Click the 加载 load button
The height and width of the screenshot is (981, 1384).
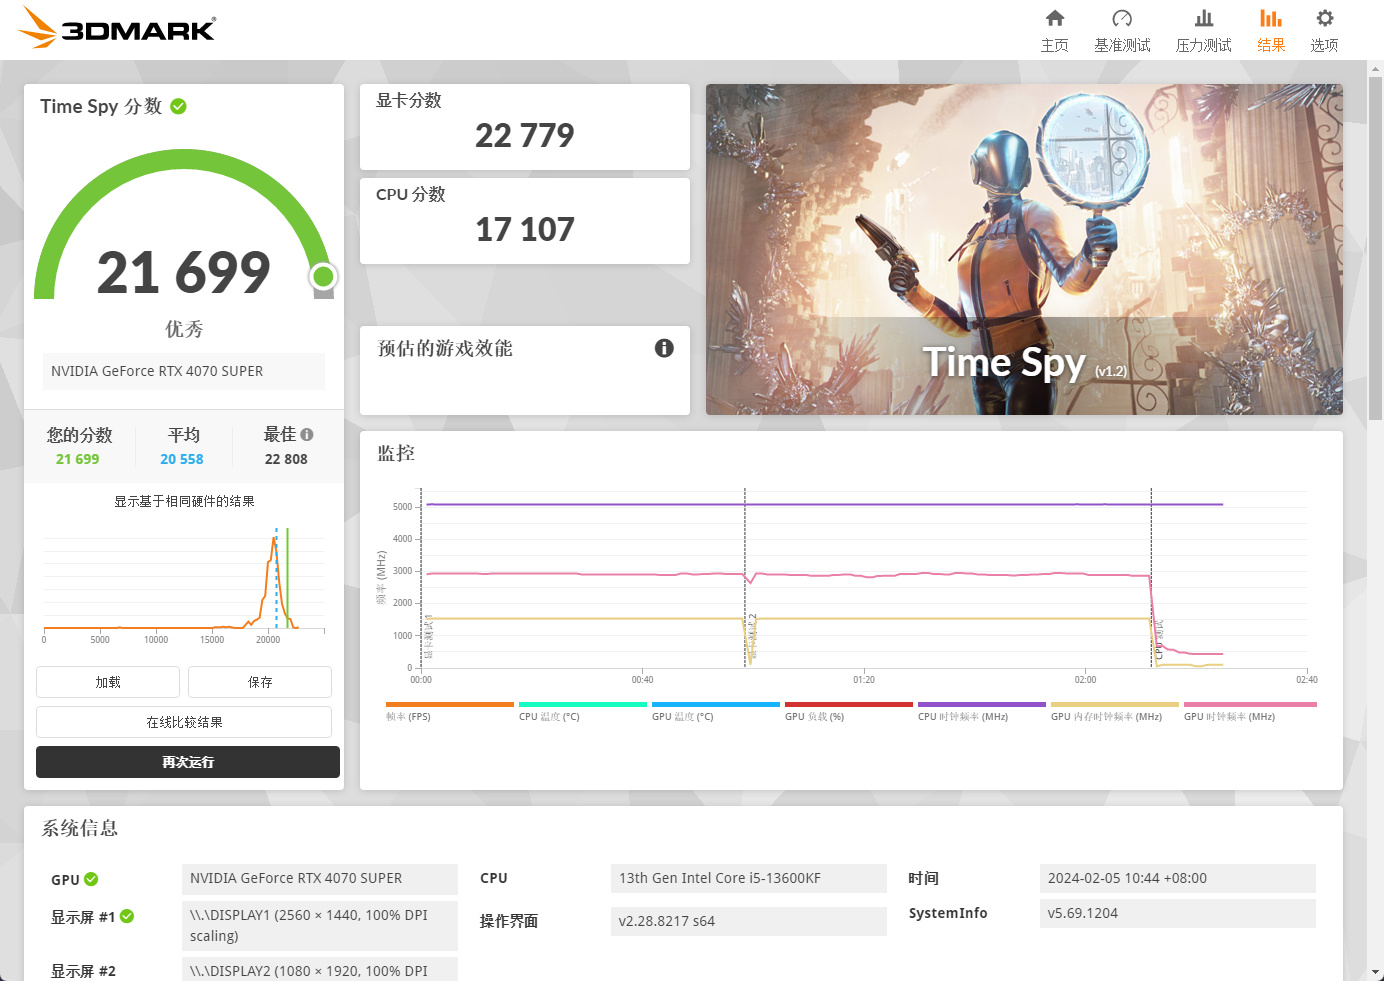coord(108,682)
